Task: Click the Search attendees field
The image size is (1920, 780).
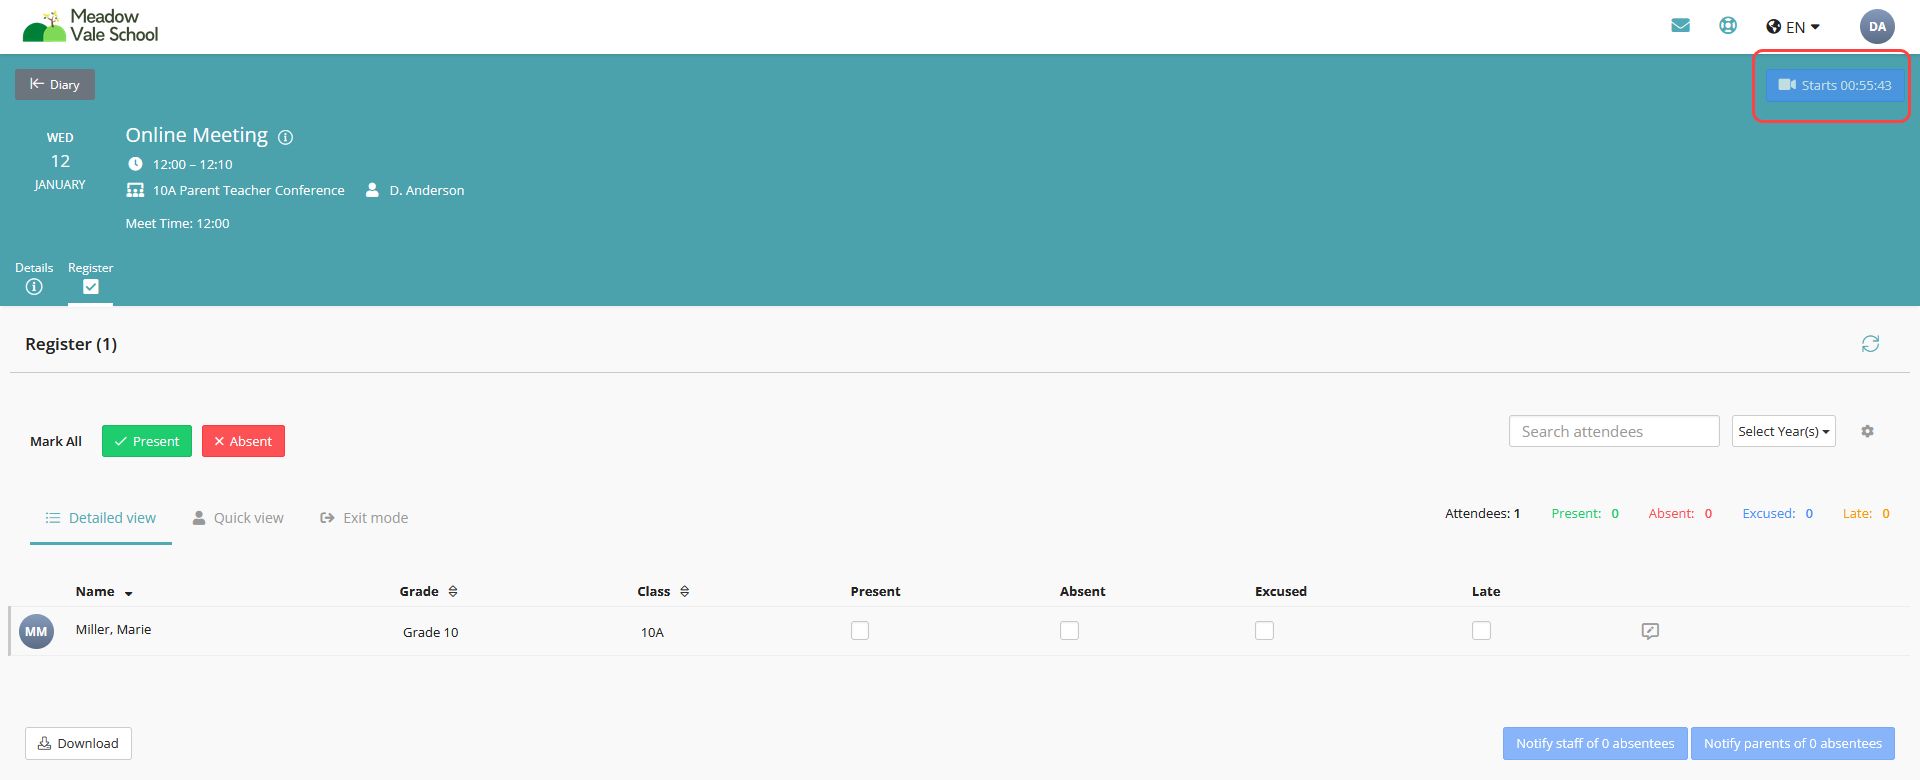Action: click(1613, 431)
